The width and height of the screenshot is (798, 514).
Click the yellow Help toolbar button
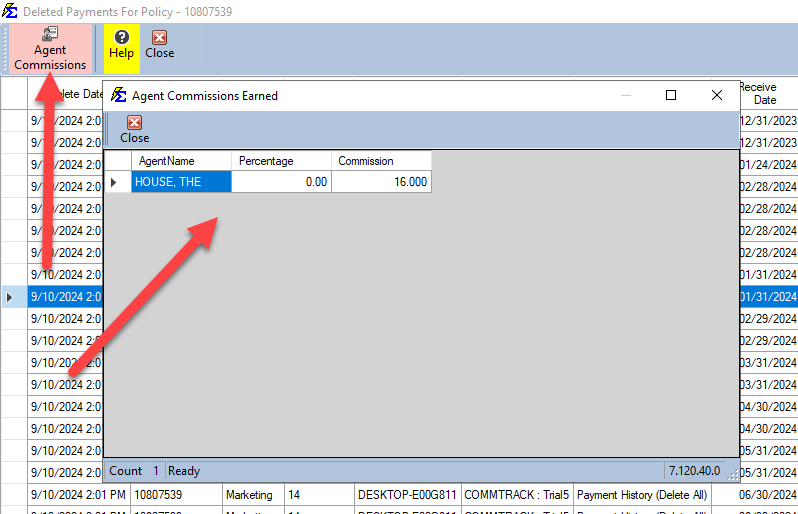121,45
